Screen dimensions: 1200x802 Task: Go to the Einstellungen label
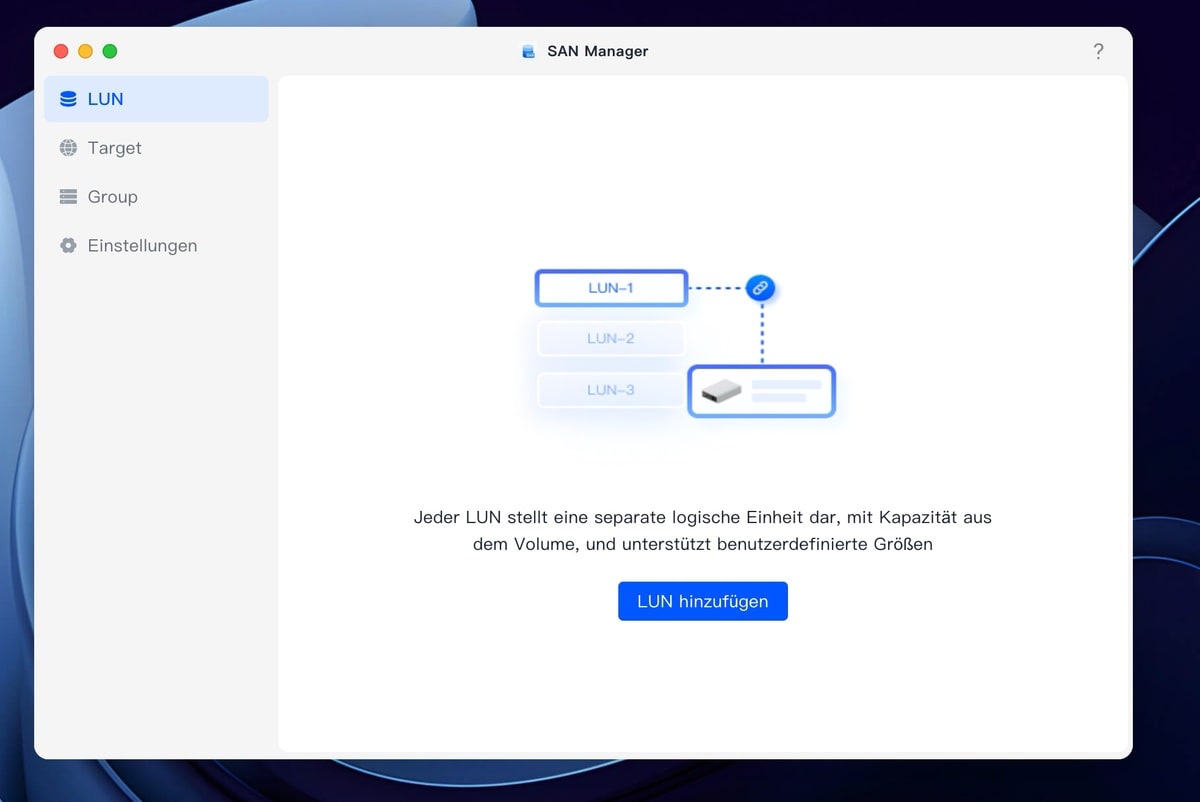(142, 246)
